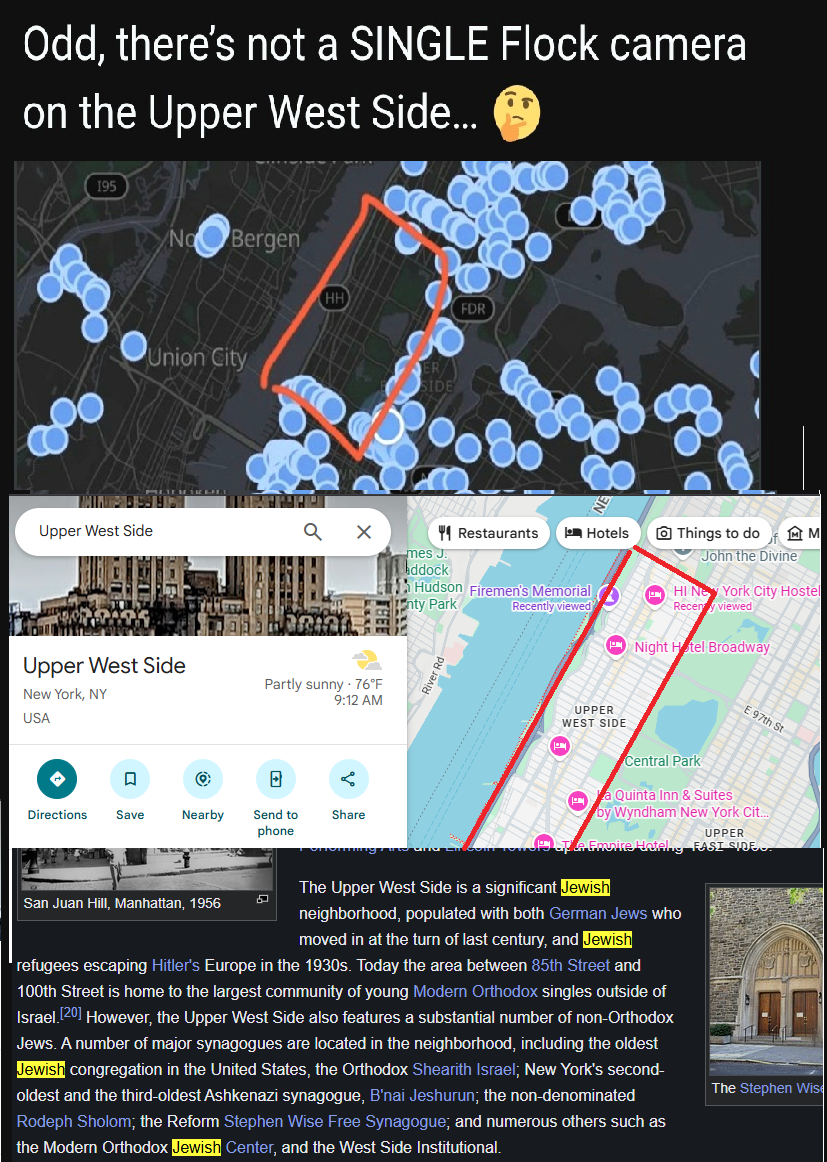This screenshot has width=827, height=1162.
Task: Click the La Quinta Inn & Suites pin
Action: [x=578, y=801]
